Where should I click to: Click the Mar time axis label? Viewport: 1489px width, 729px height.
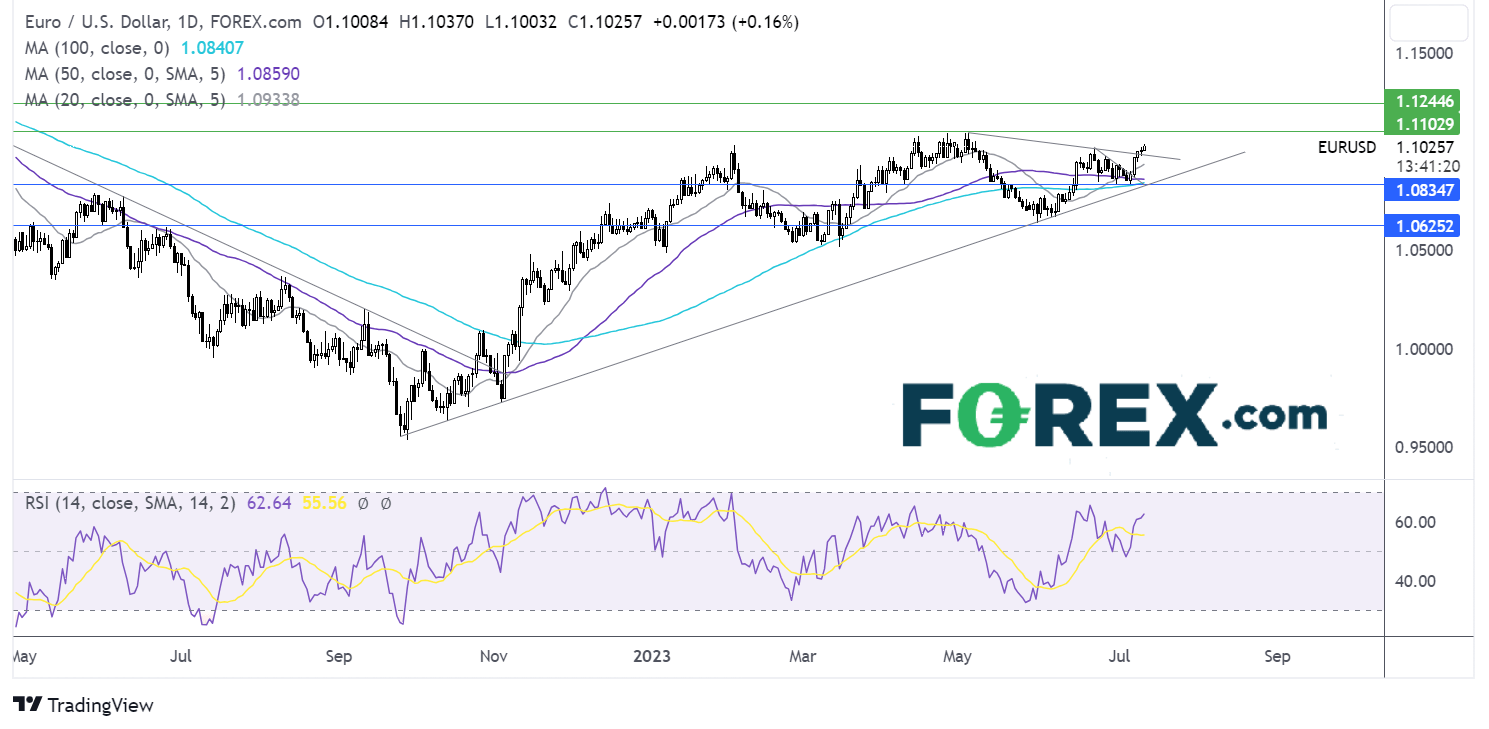tap(804, 657)
